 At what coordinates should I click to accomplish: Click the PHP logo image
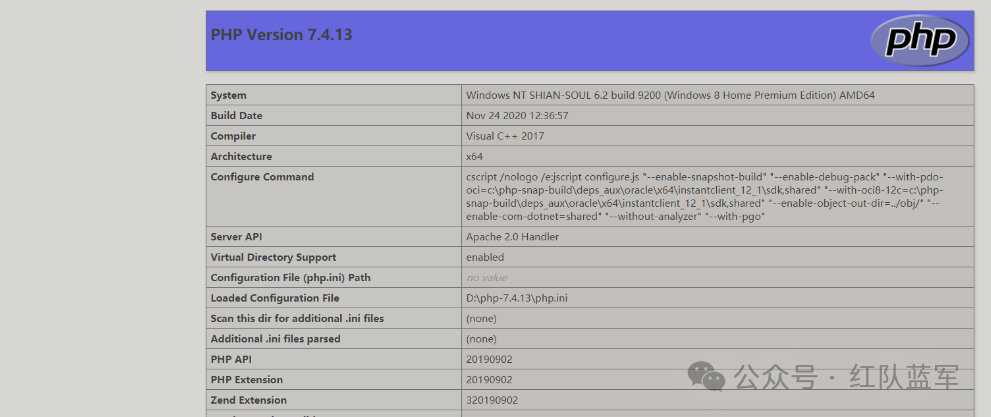(920, 40)
